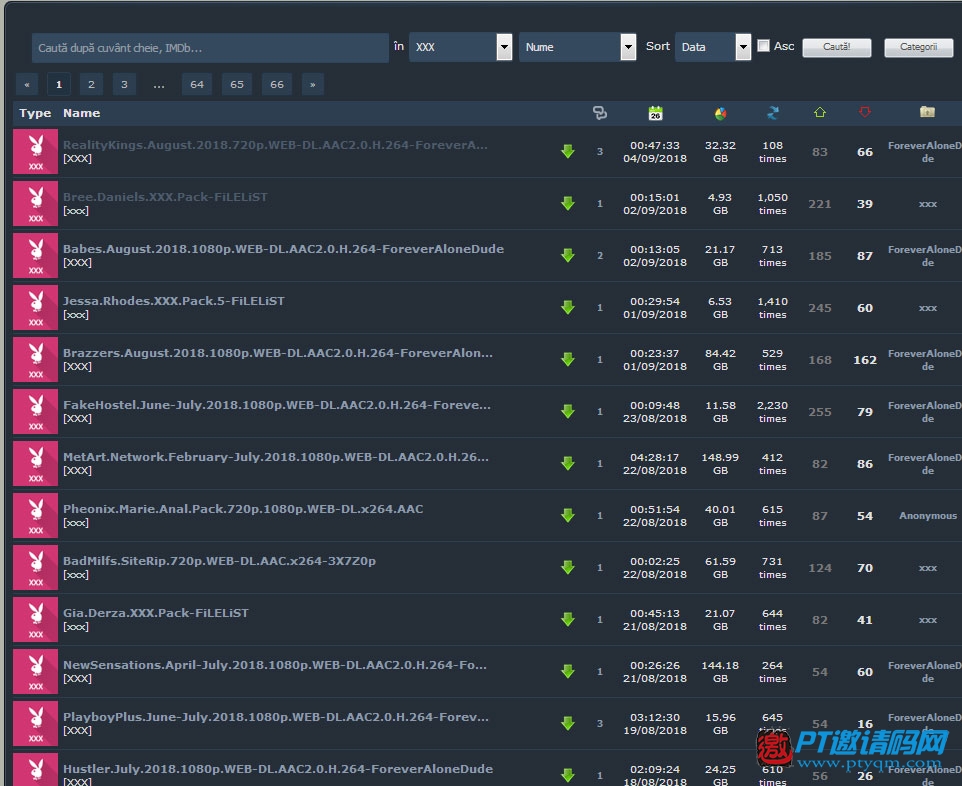Open PlayboyPlus.June-July torrent link

click(276, 717)
